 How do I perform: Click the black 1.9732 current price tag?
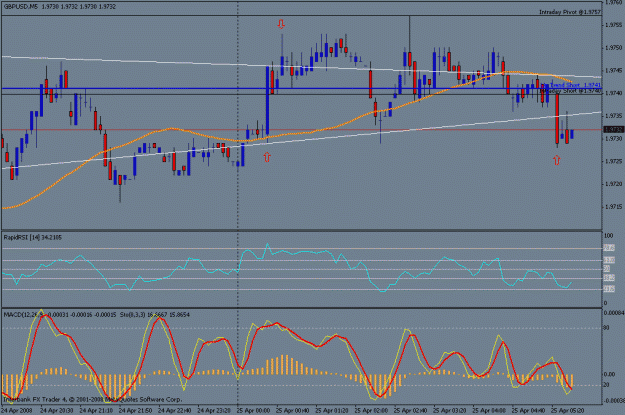[613, 130]
